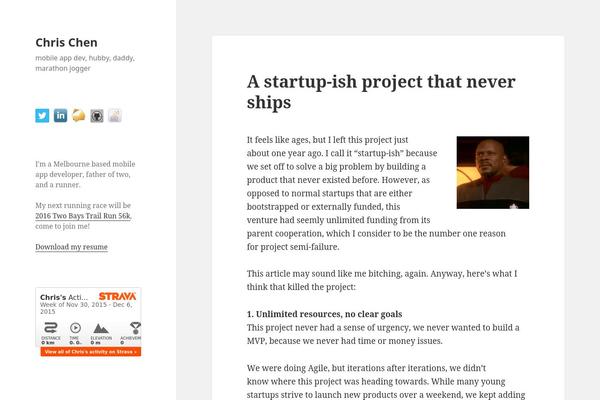Click the Elevation mountain icon
This screenshot has height=400, width=600.
click(x=101, y=328)
